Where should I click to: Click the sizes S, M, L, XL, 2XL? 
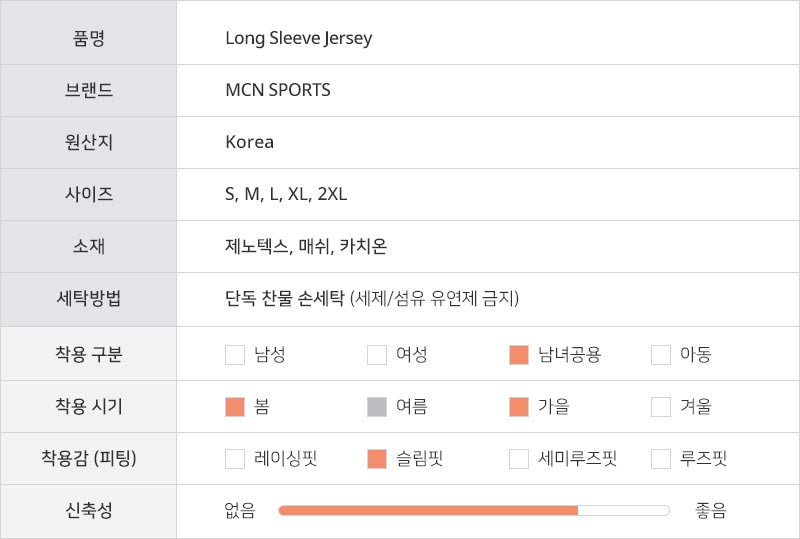(286, 195)
